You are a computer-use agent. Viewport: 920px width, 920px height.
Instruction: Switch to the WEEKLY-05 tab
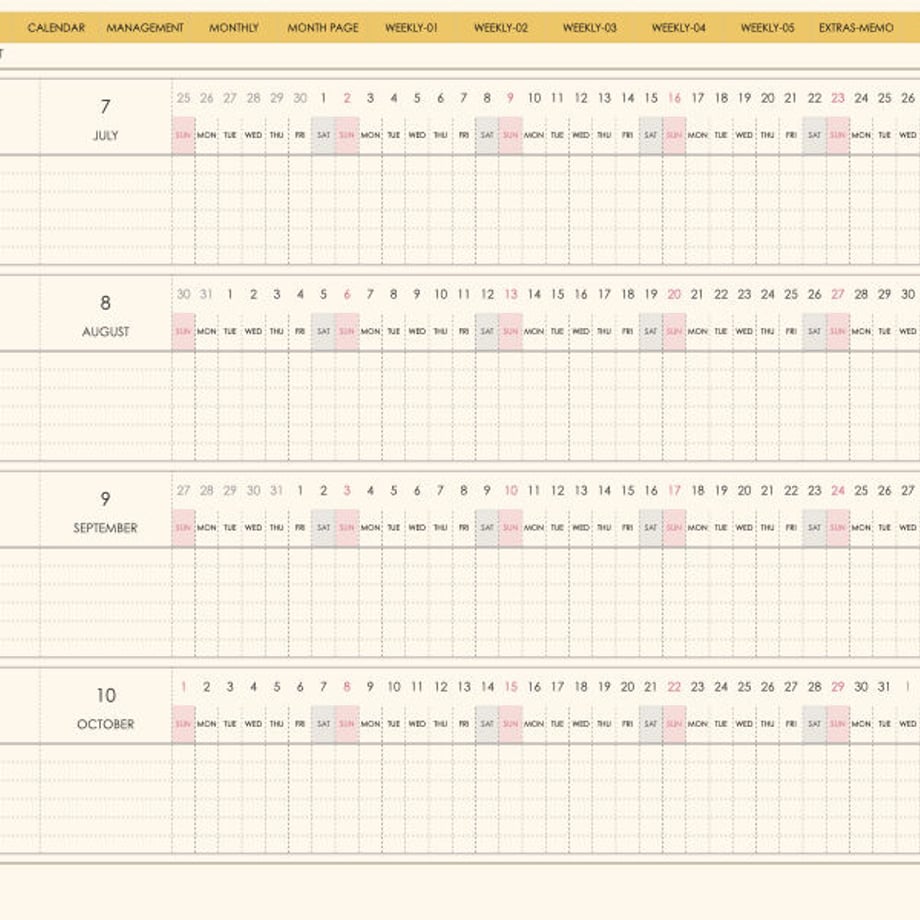767,28
